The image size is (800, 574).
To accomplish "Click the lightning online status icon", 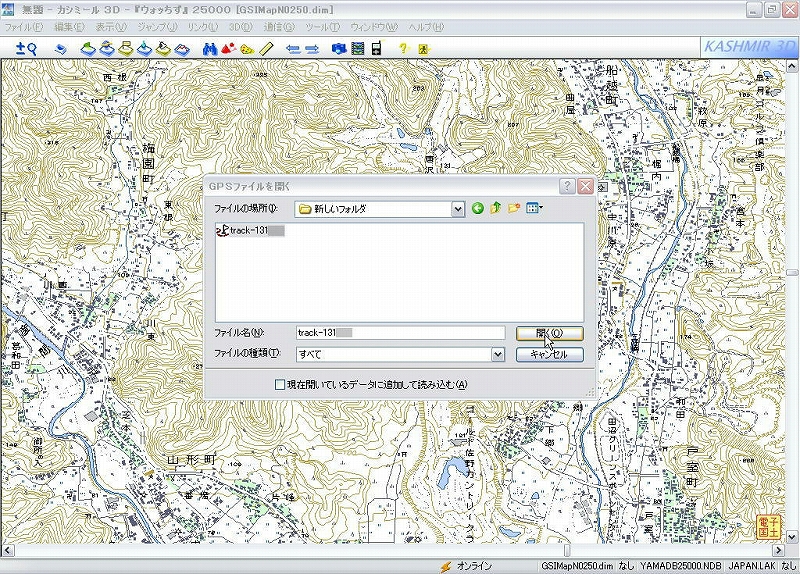I will [x=445, y=566].
